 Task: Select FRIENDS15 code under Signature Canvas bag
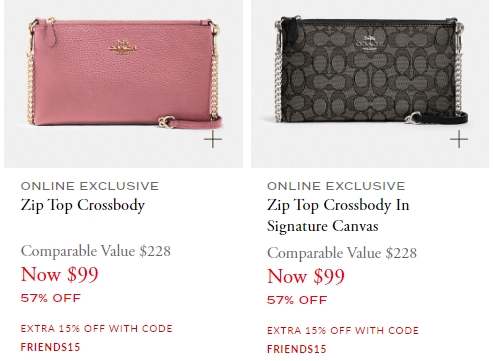(x=297, y=349)
